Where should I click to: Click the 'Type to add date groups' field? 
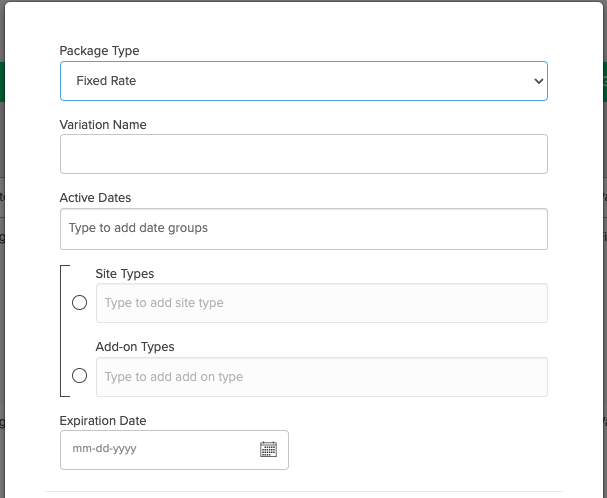coord(303,228)
